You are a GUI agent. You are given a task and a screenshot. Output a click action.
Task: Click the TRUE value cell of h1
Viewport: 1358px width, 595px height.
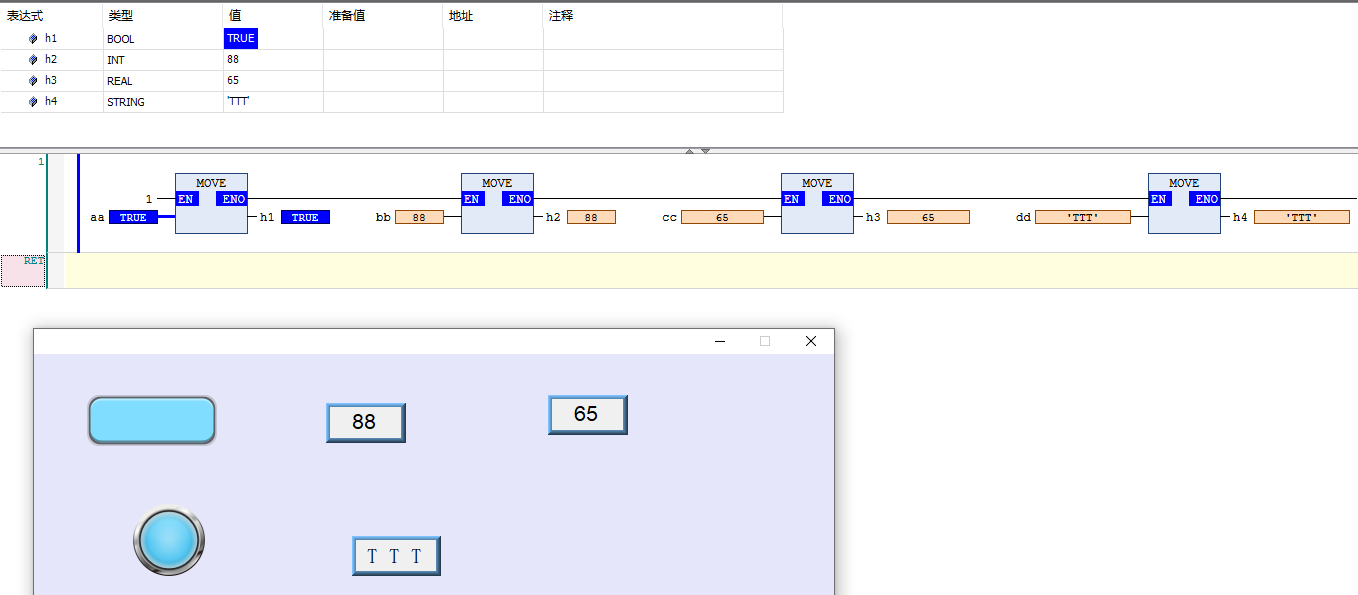pyautogui.click(x=241, y=38)
